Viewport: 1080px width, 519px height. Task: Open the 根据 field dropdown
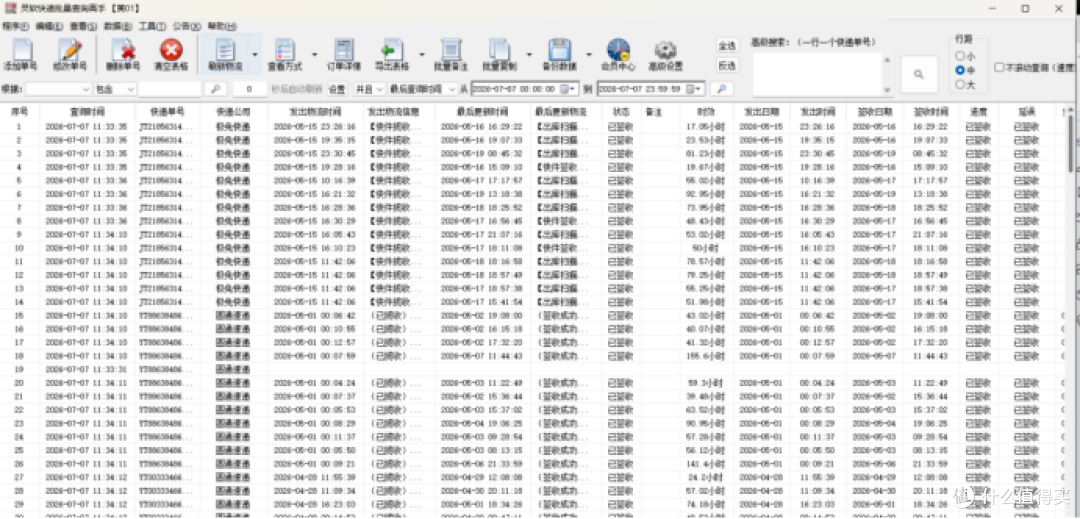point(85,89)
